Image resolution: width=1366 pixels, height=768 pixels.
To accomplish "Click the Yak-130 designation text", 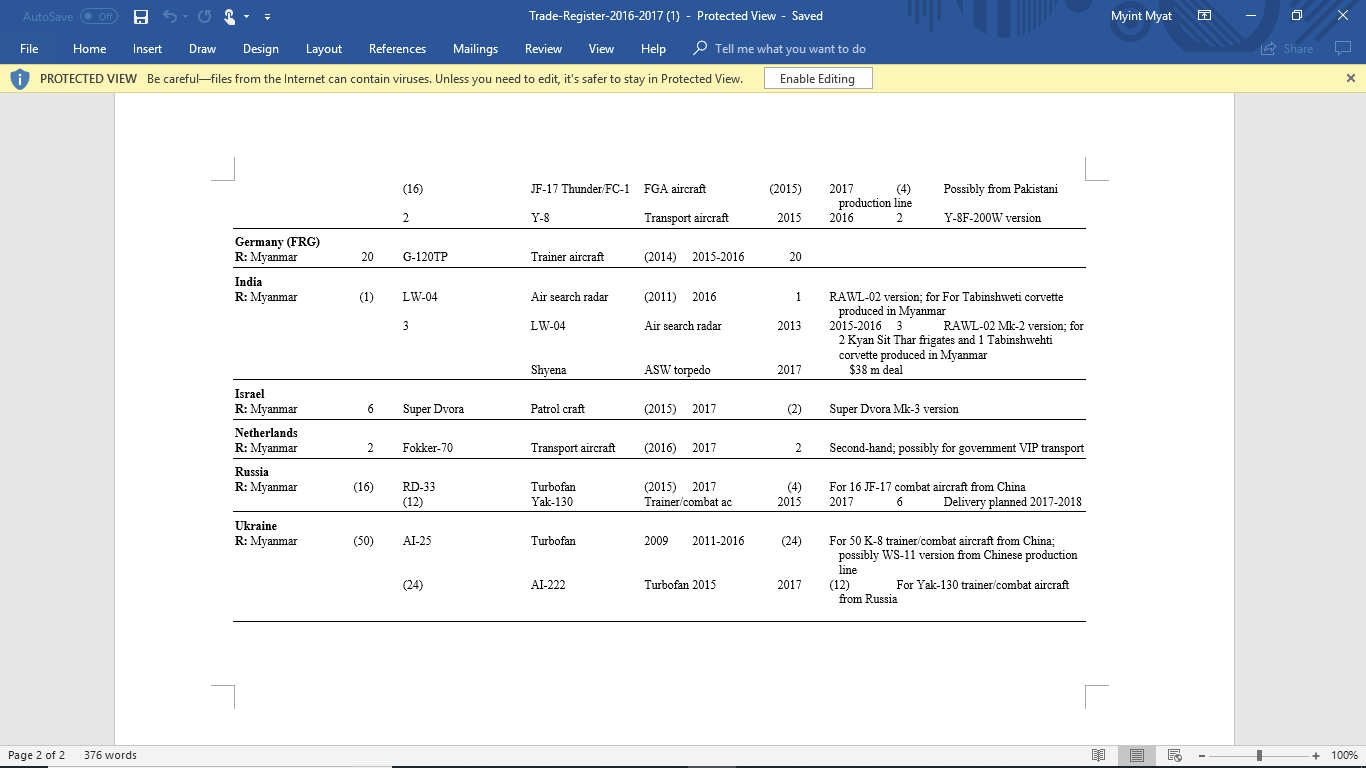I will click(x=552, y=502).
